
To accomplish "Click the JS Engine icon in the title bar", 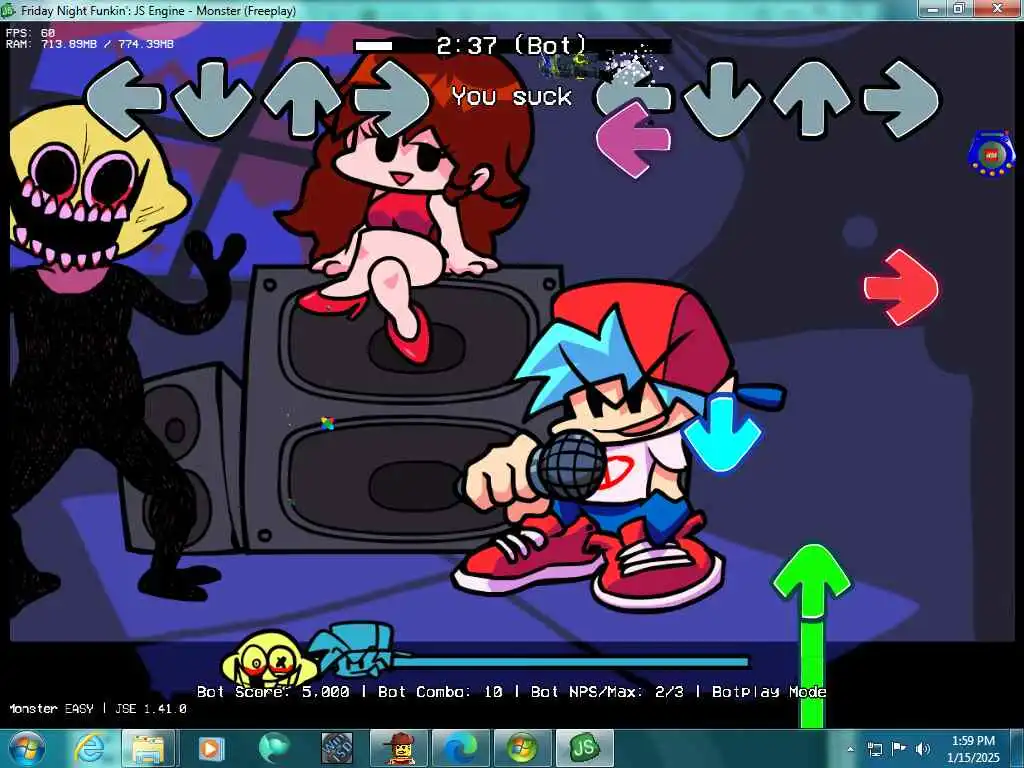I will click(x=8, y=10).
